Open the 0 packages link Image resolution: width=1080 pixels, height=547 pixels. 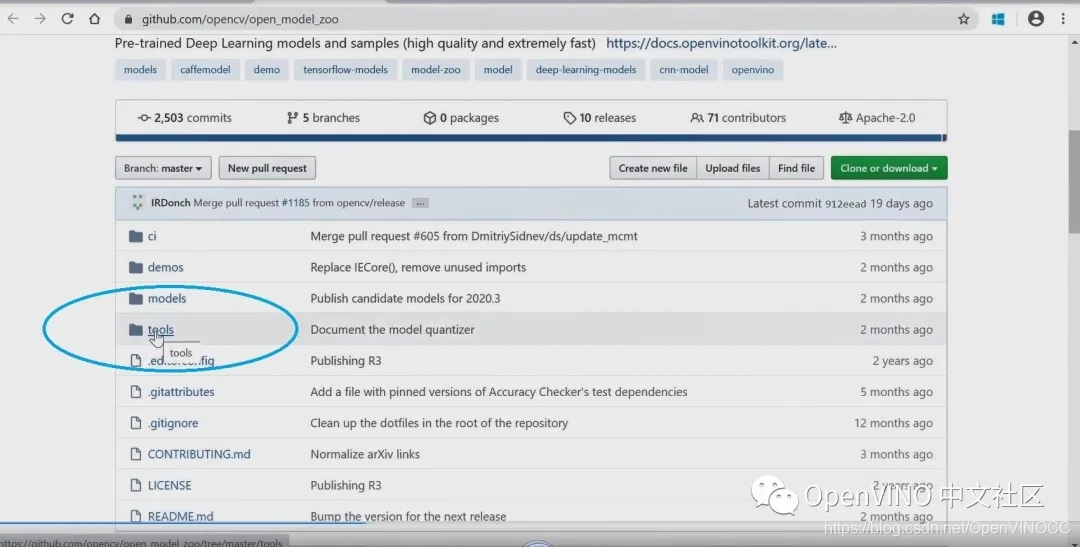tap(461, 118)
